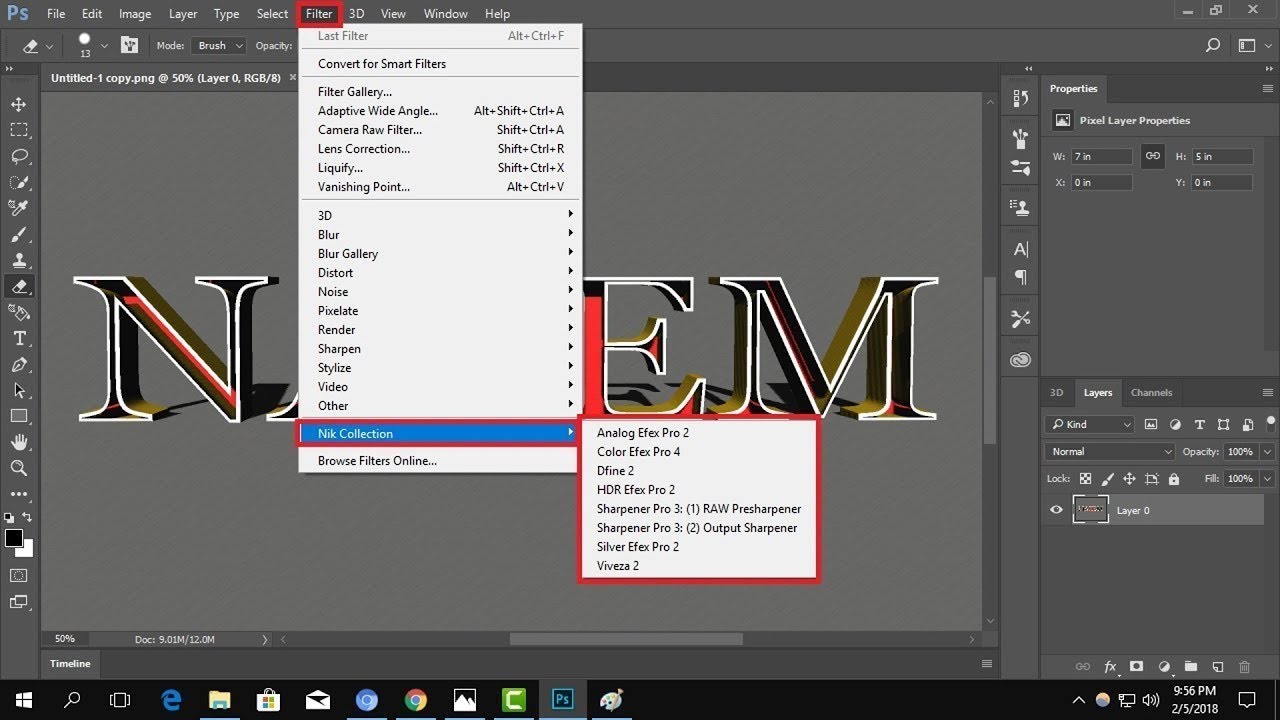
Task: Swap foreground and background colors
Action: click(27, 517)
